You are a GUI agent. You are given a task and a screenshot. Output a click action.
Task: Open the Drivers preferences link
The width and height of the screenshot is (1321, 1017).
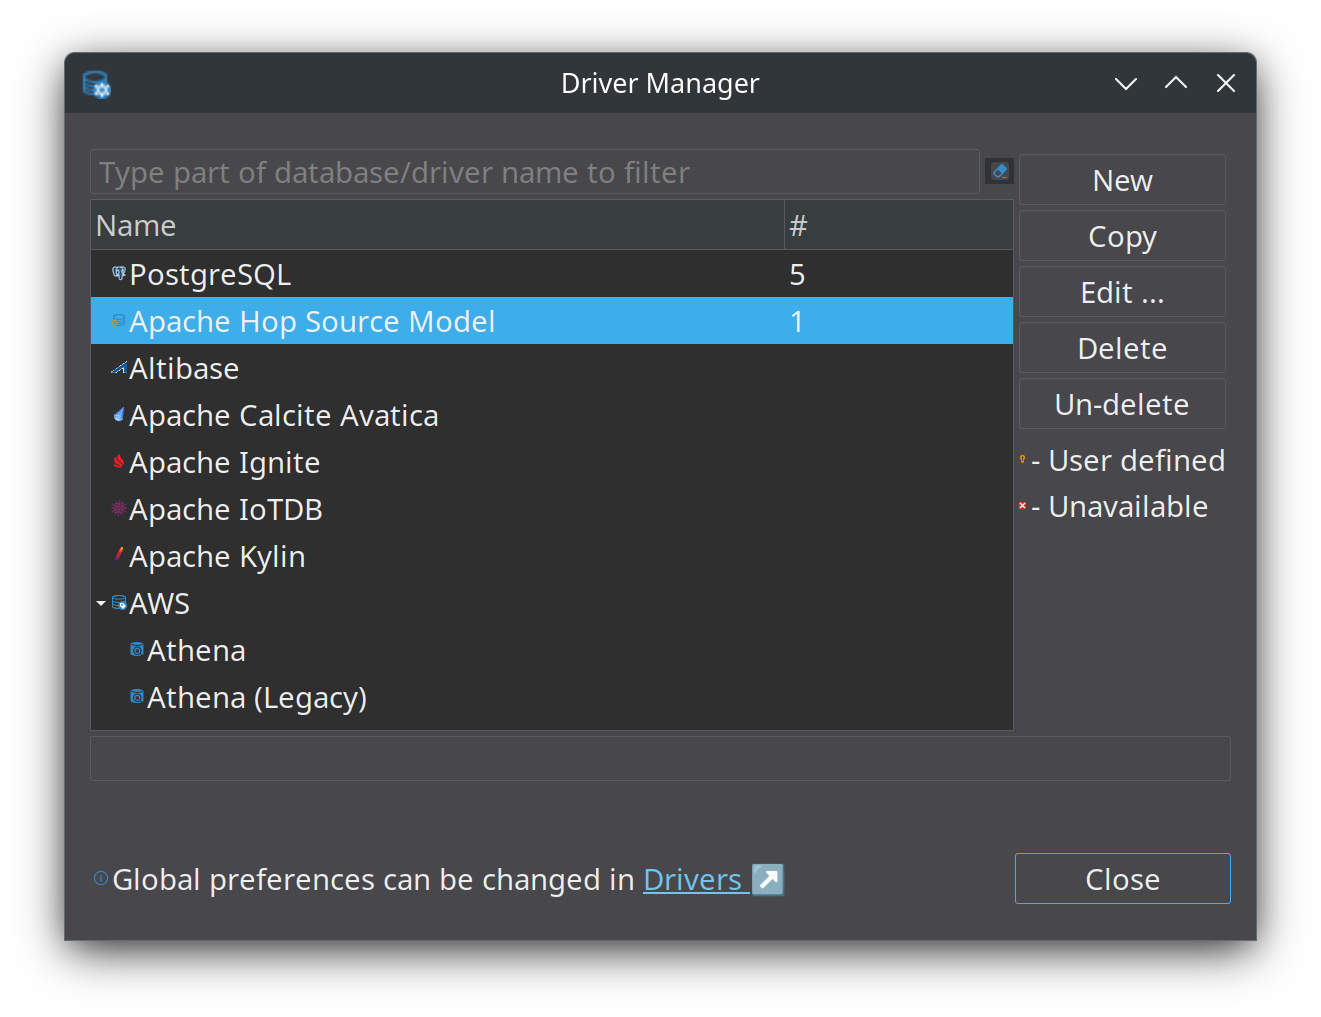(x=692, y=879)
